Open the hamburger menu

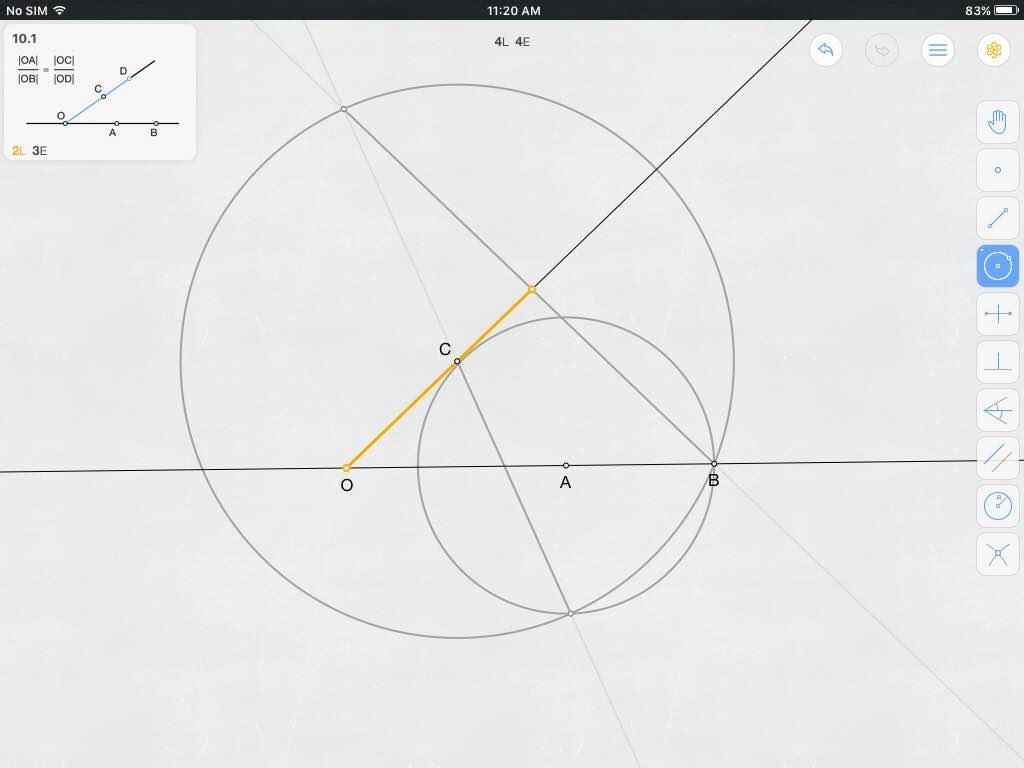click(937, 50)
